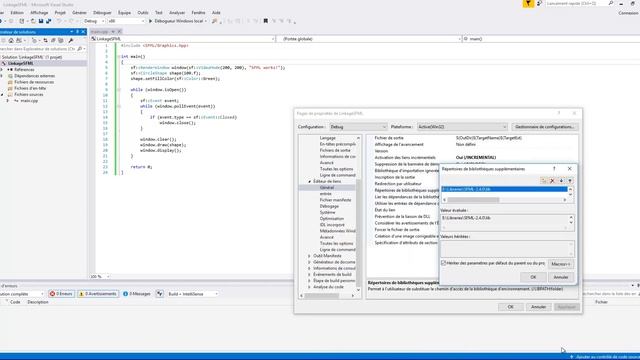Click the Solution Explorer refresh icon
The image size is (640, 360).
pyautogui.click(x=45, y=40)
